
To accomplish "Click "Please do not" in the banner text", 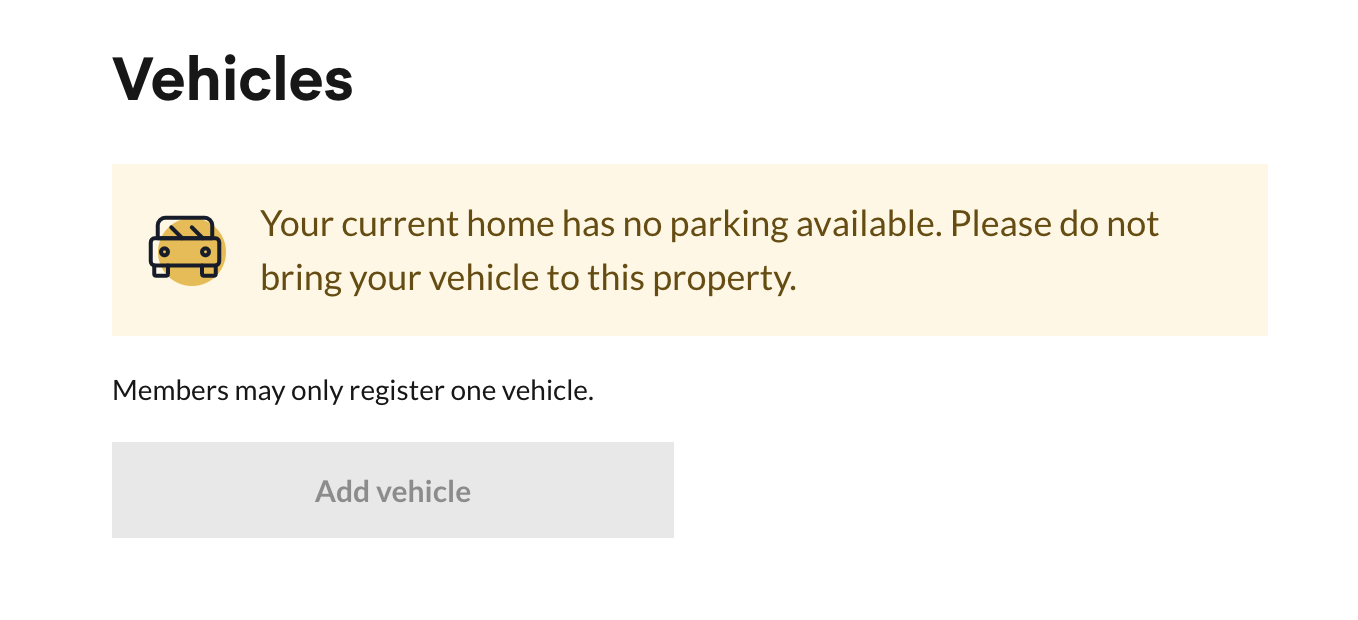I will [x=1054, y=223].
